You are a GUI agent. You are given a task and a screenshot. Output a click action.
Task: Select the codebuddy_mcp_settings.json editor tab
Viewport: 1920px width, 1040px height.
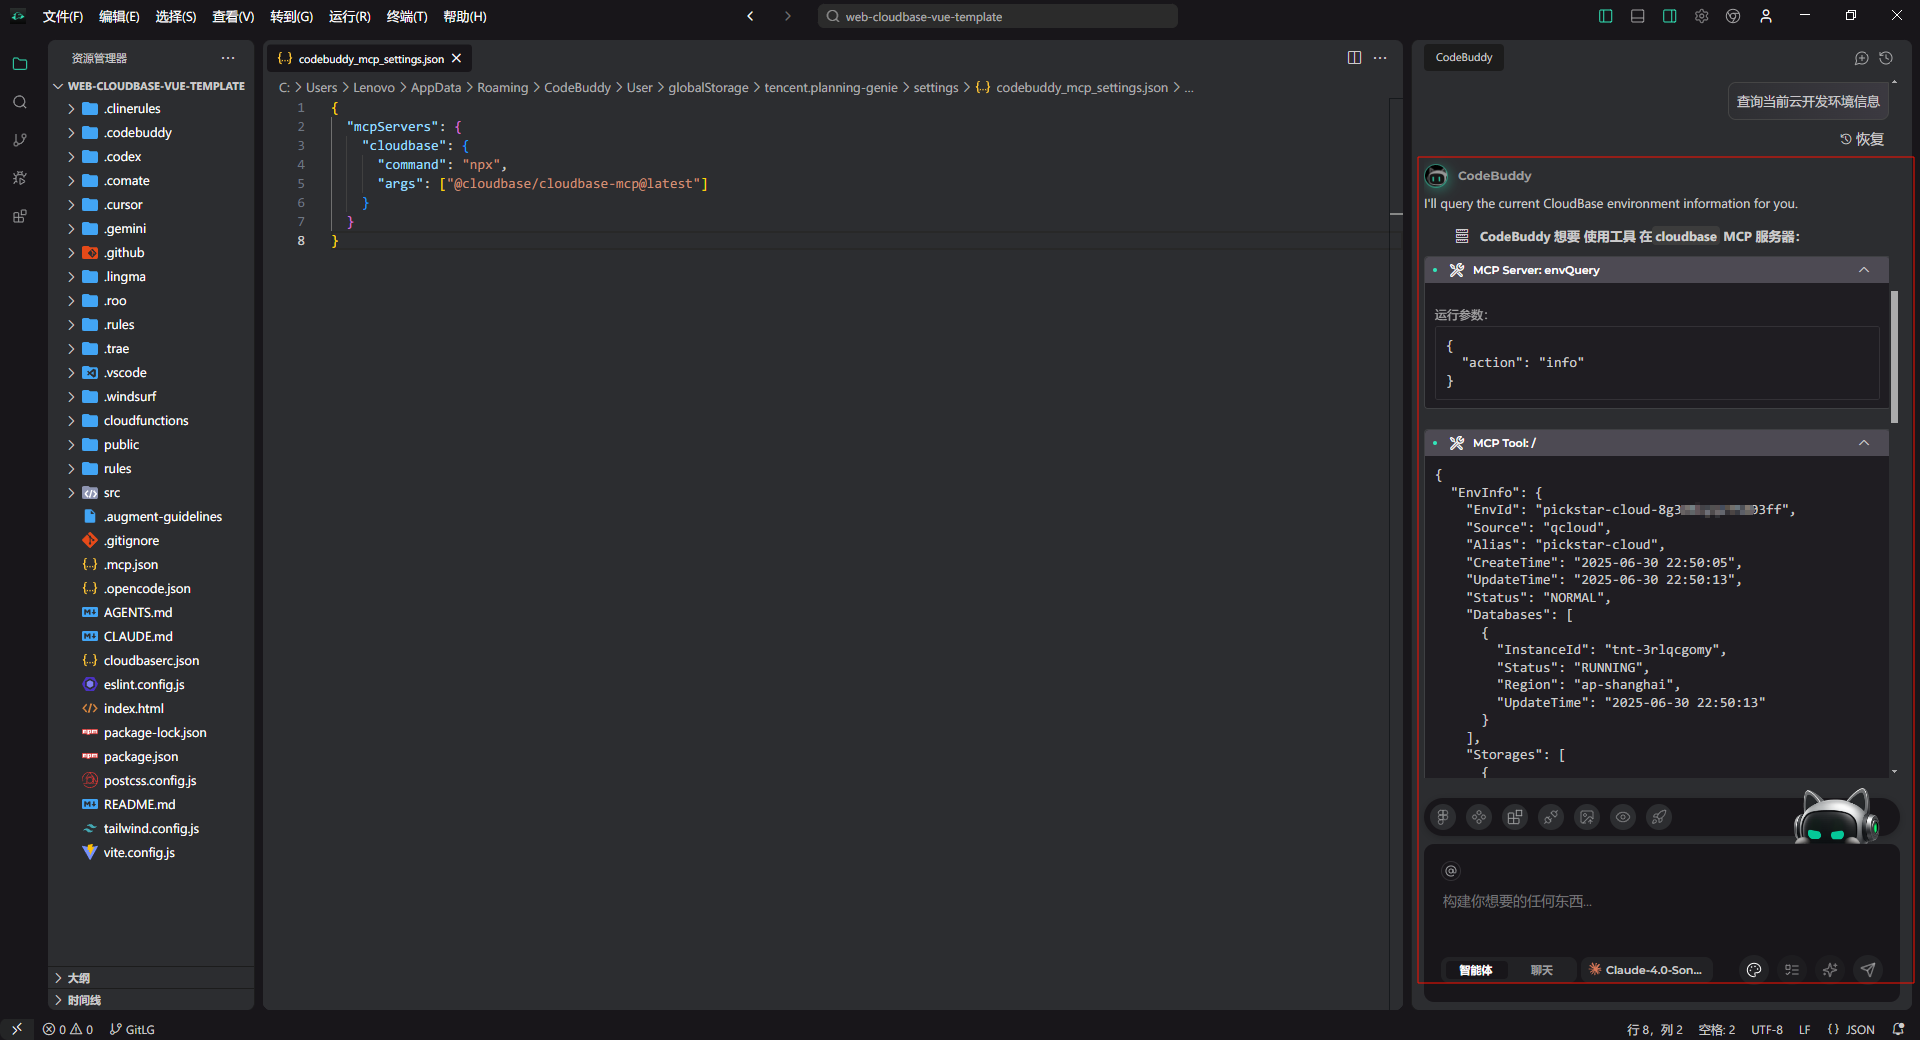coord(371,59)
